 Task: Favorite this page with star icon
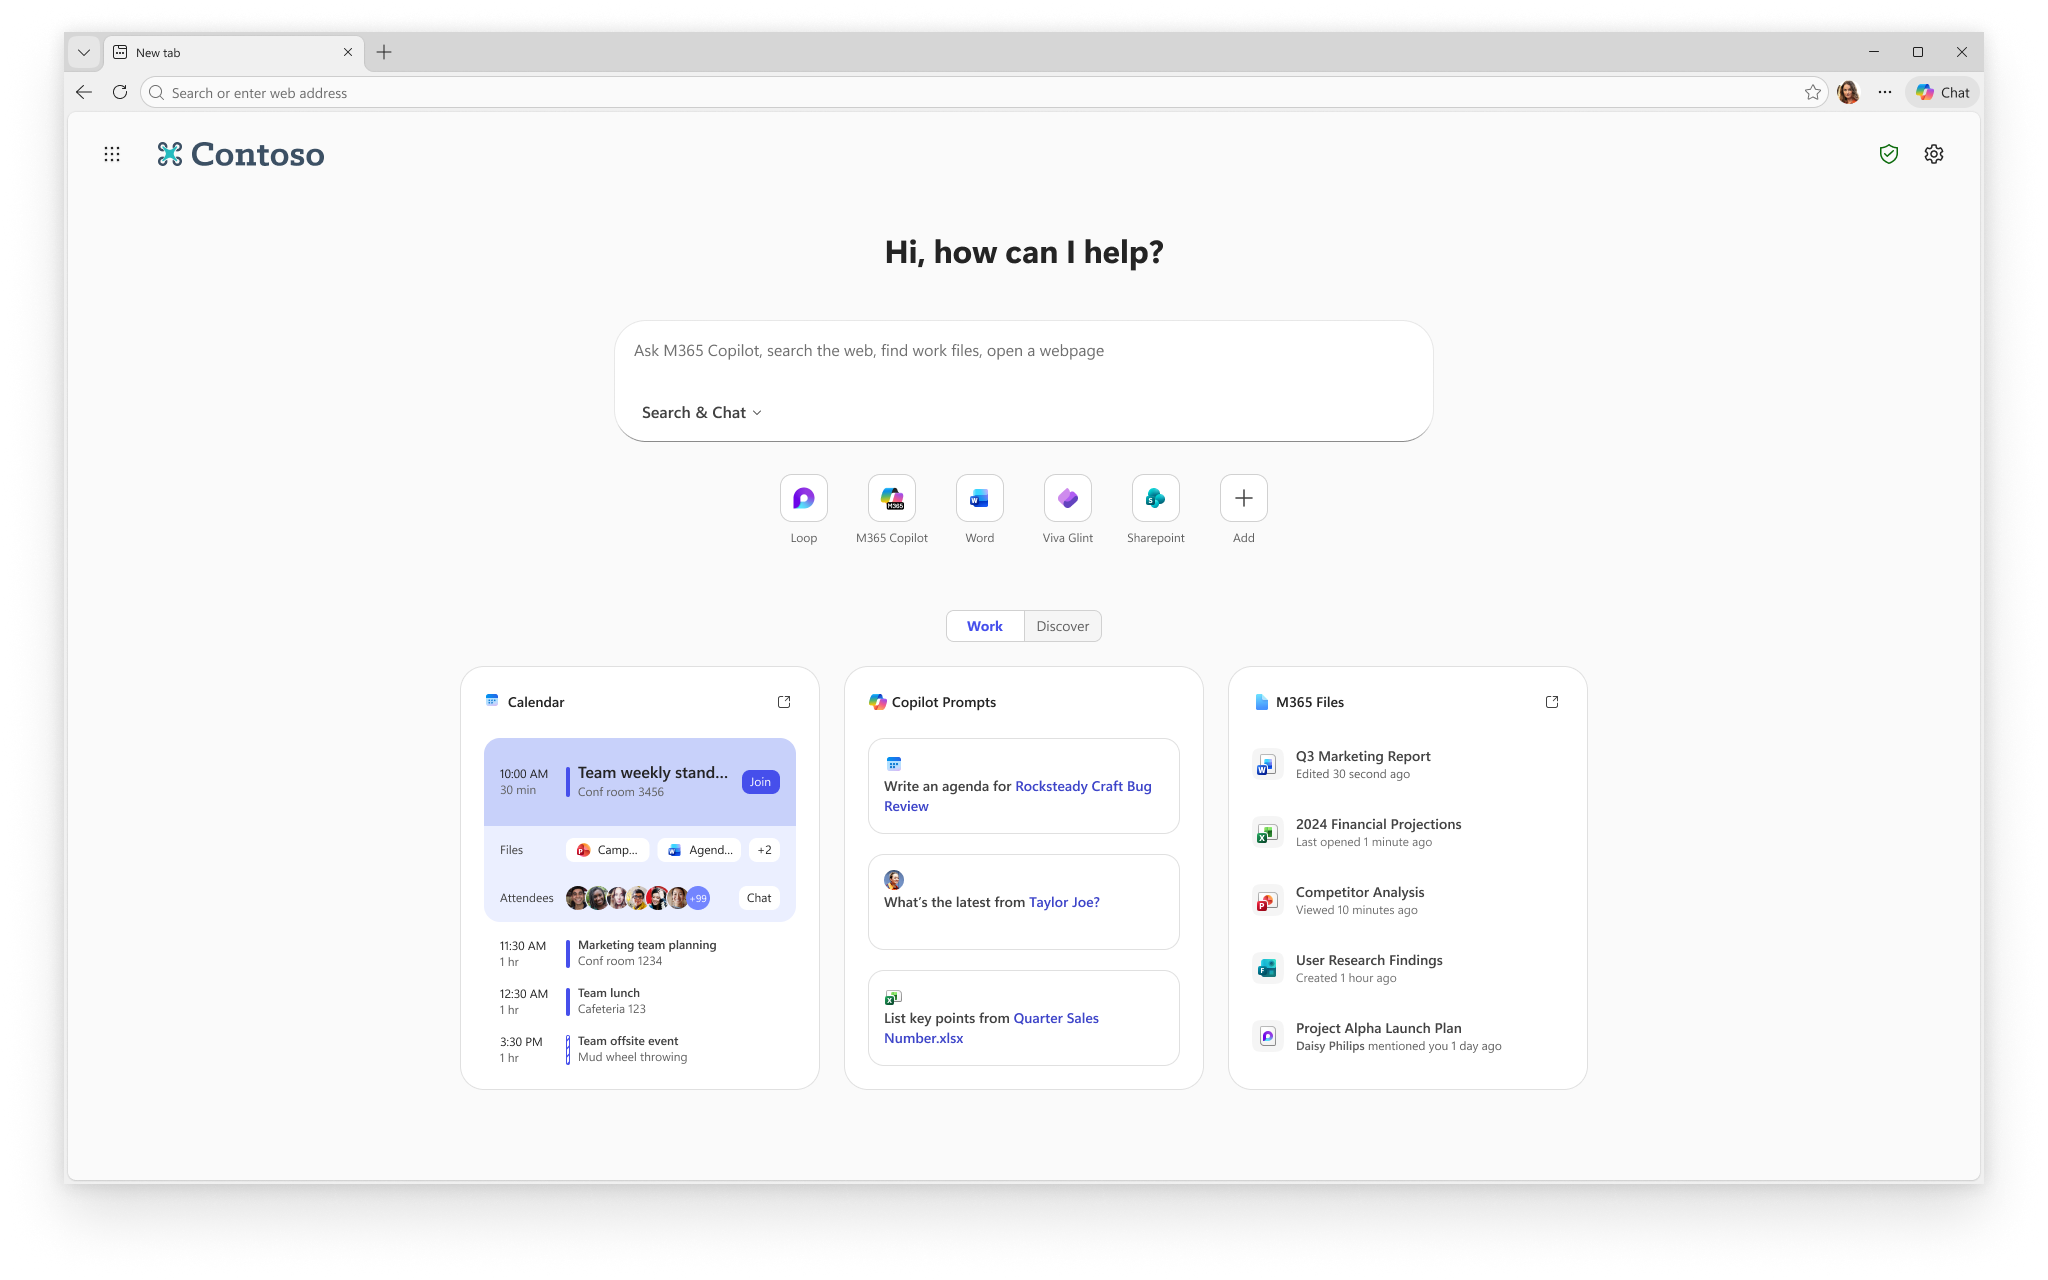tap(1813, 92)
